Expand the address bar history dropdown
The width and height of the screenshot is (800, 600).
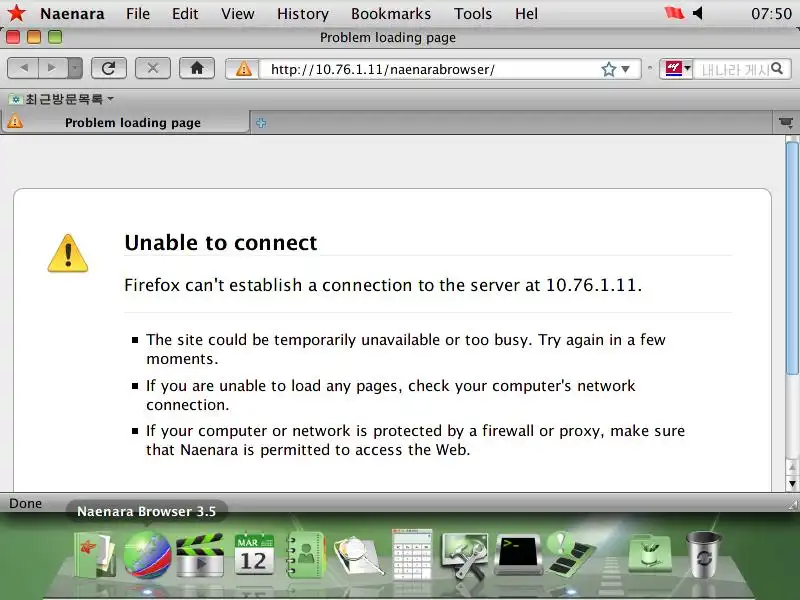(626, 69)
